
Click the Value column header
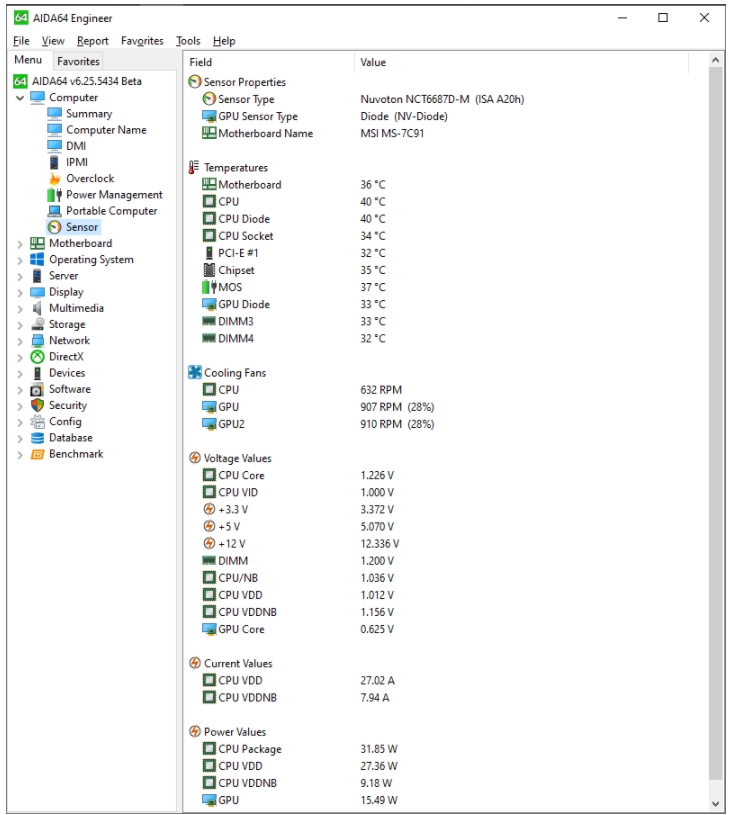[x=521, y=62]
